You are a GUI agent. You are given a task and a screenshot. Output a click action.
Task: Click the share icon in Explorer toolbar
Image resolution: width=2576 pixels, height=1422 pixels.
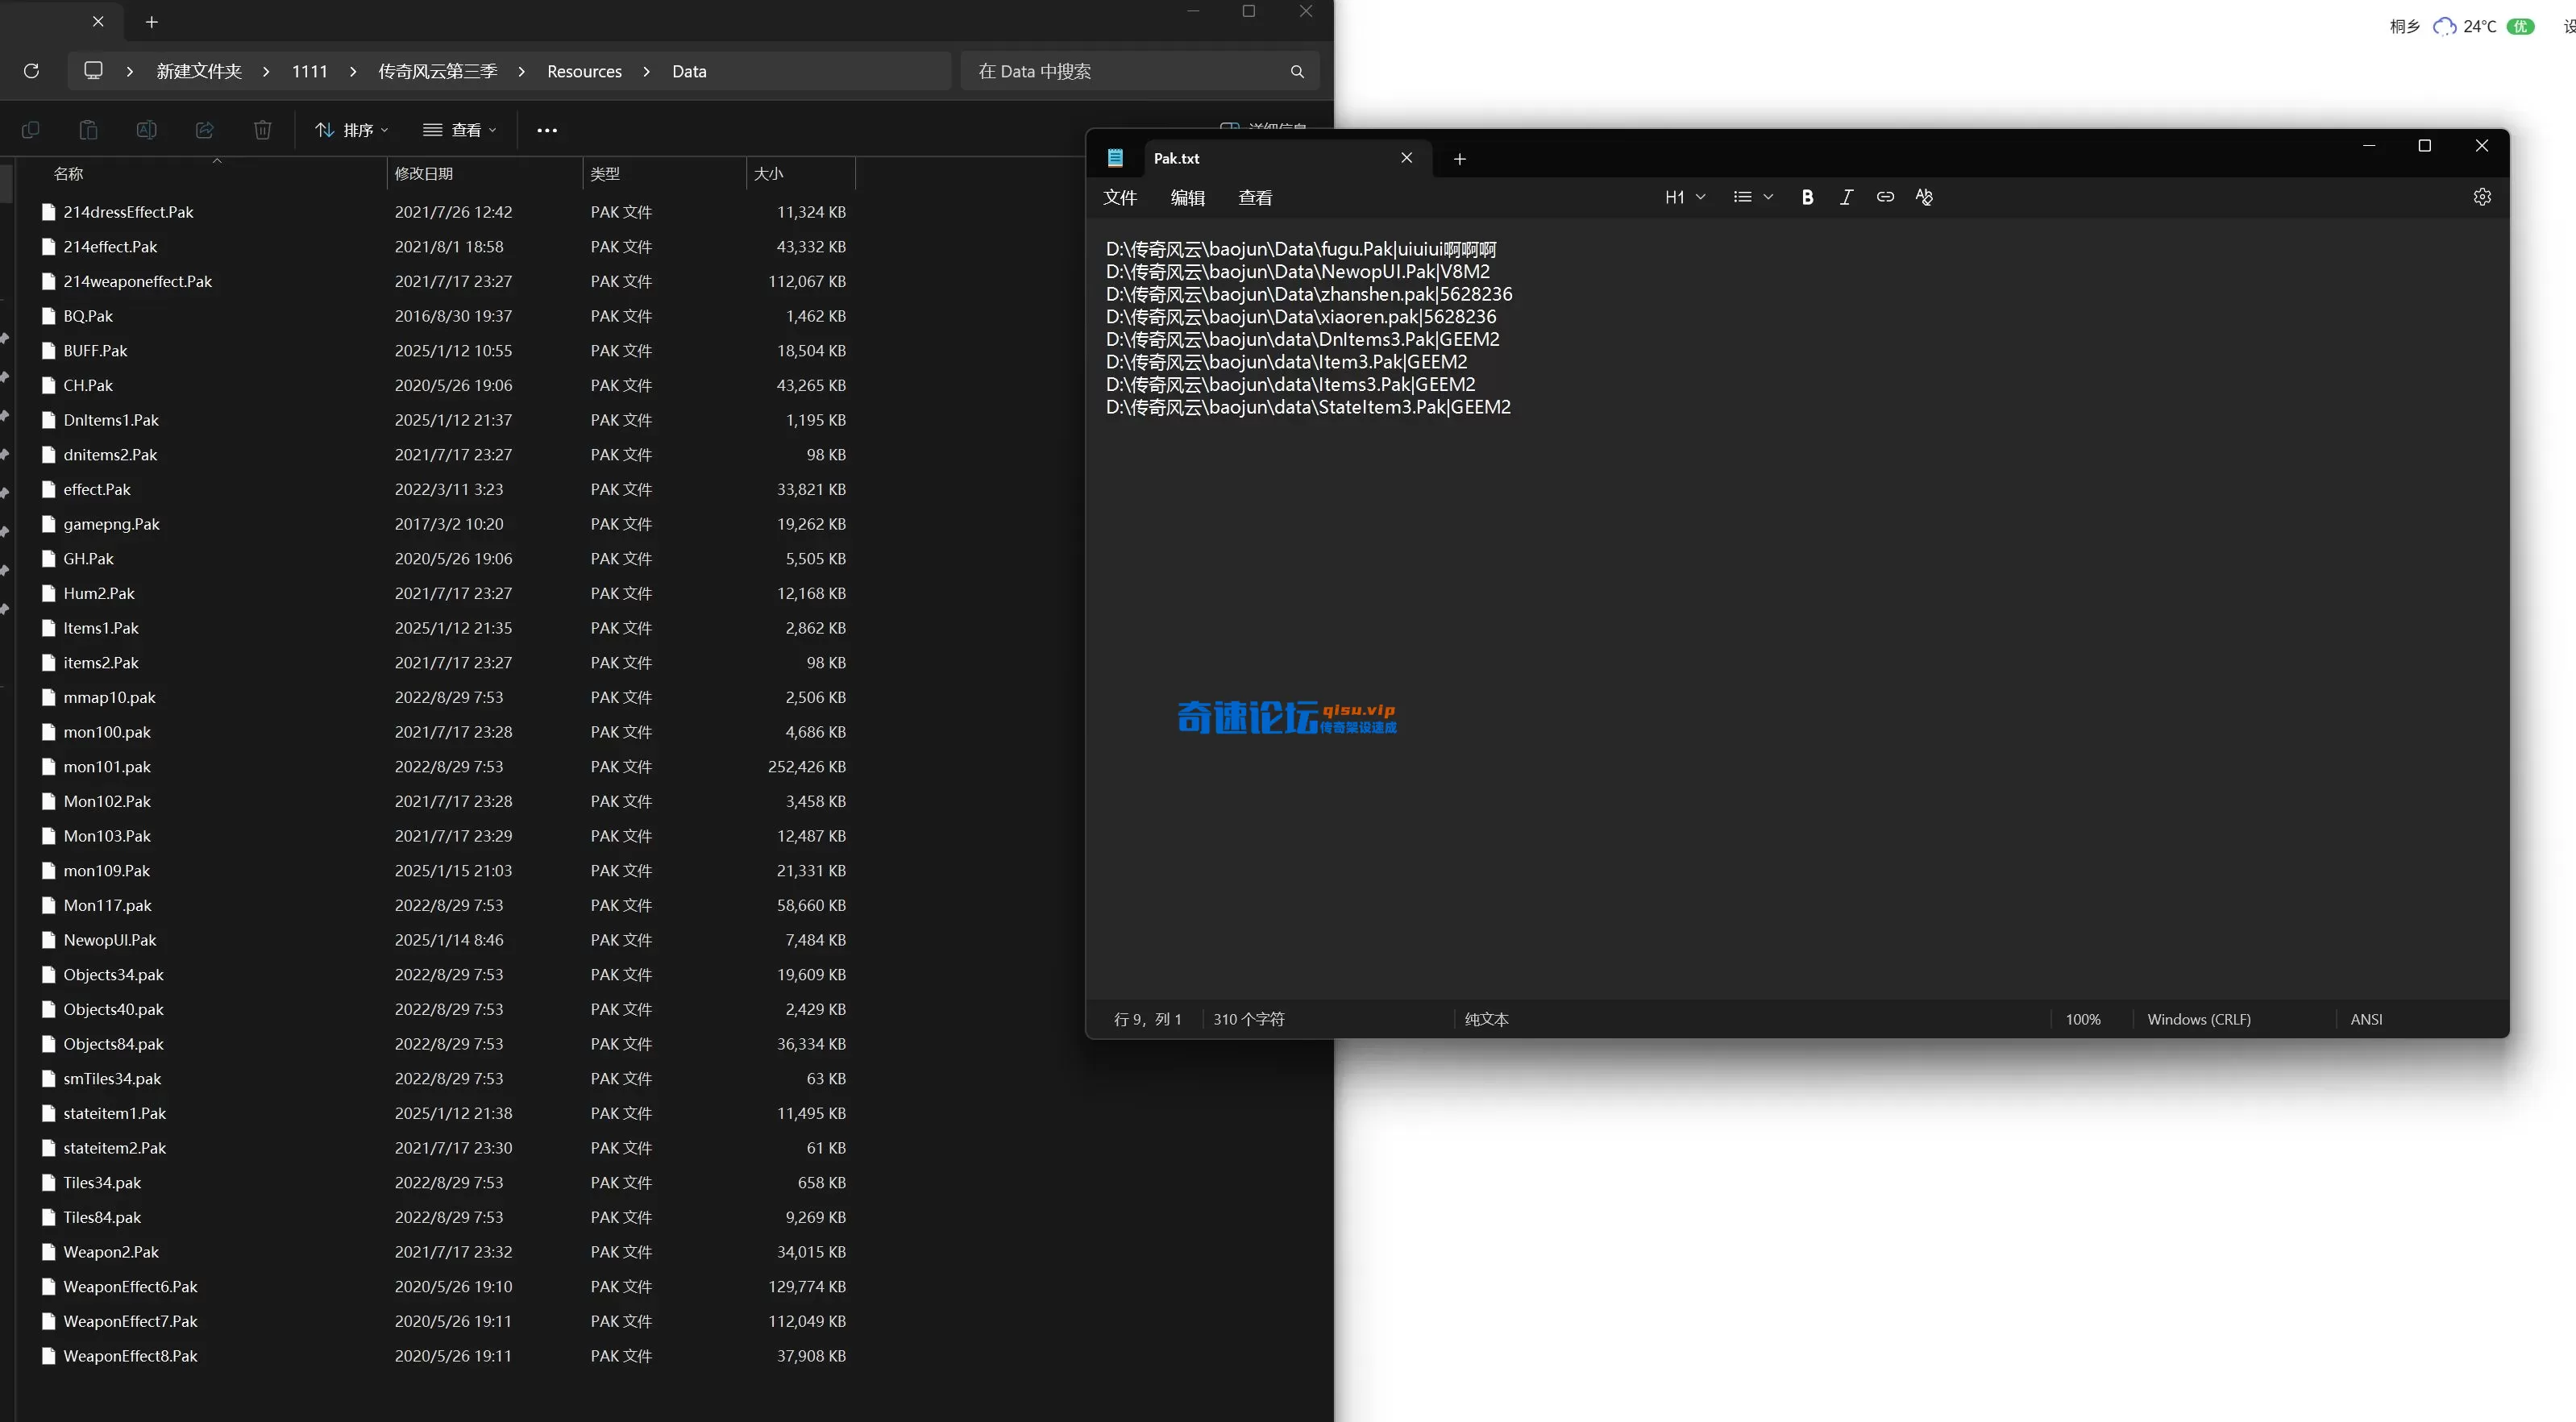tap(205, 130)
